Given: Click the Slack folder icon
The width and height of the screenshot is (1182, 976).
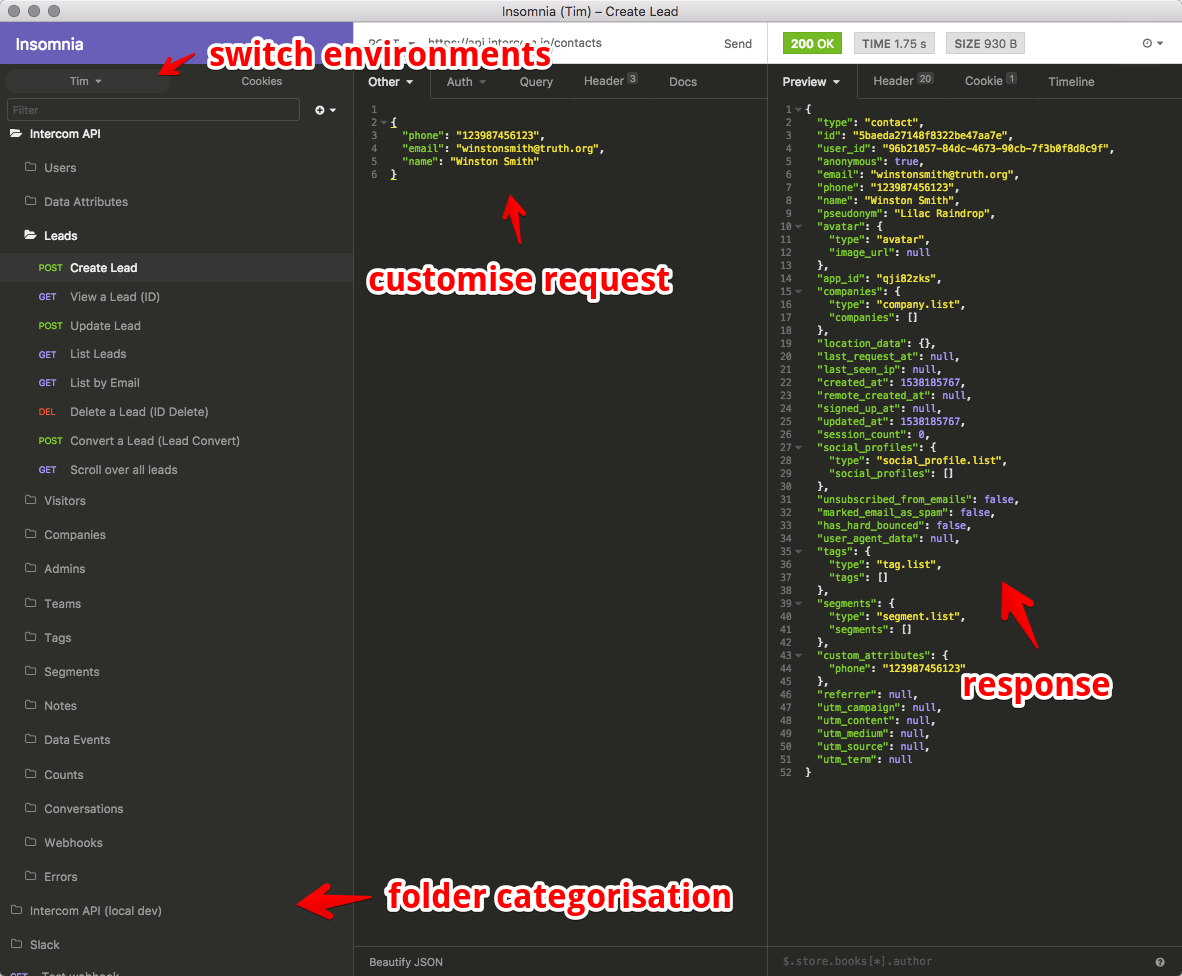Looking at the screenshot, I should click(x=16, y=945).
